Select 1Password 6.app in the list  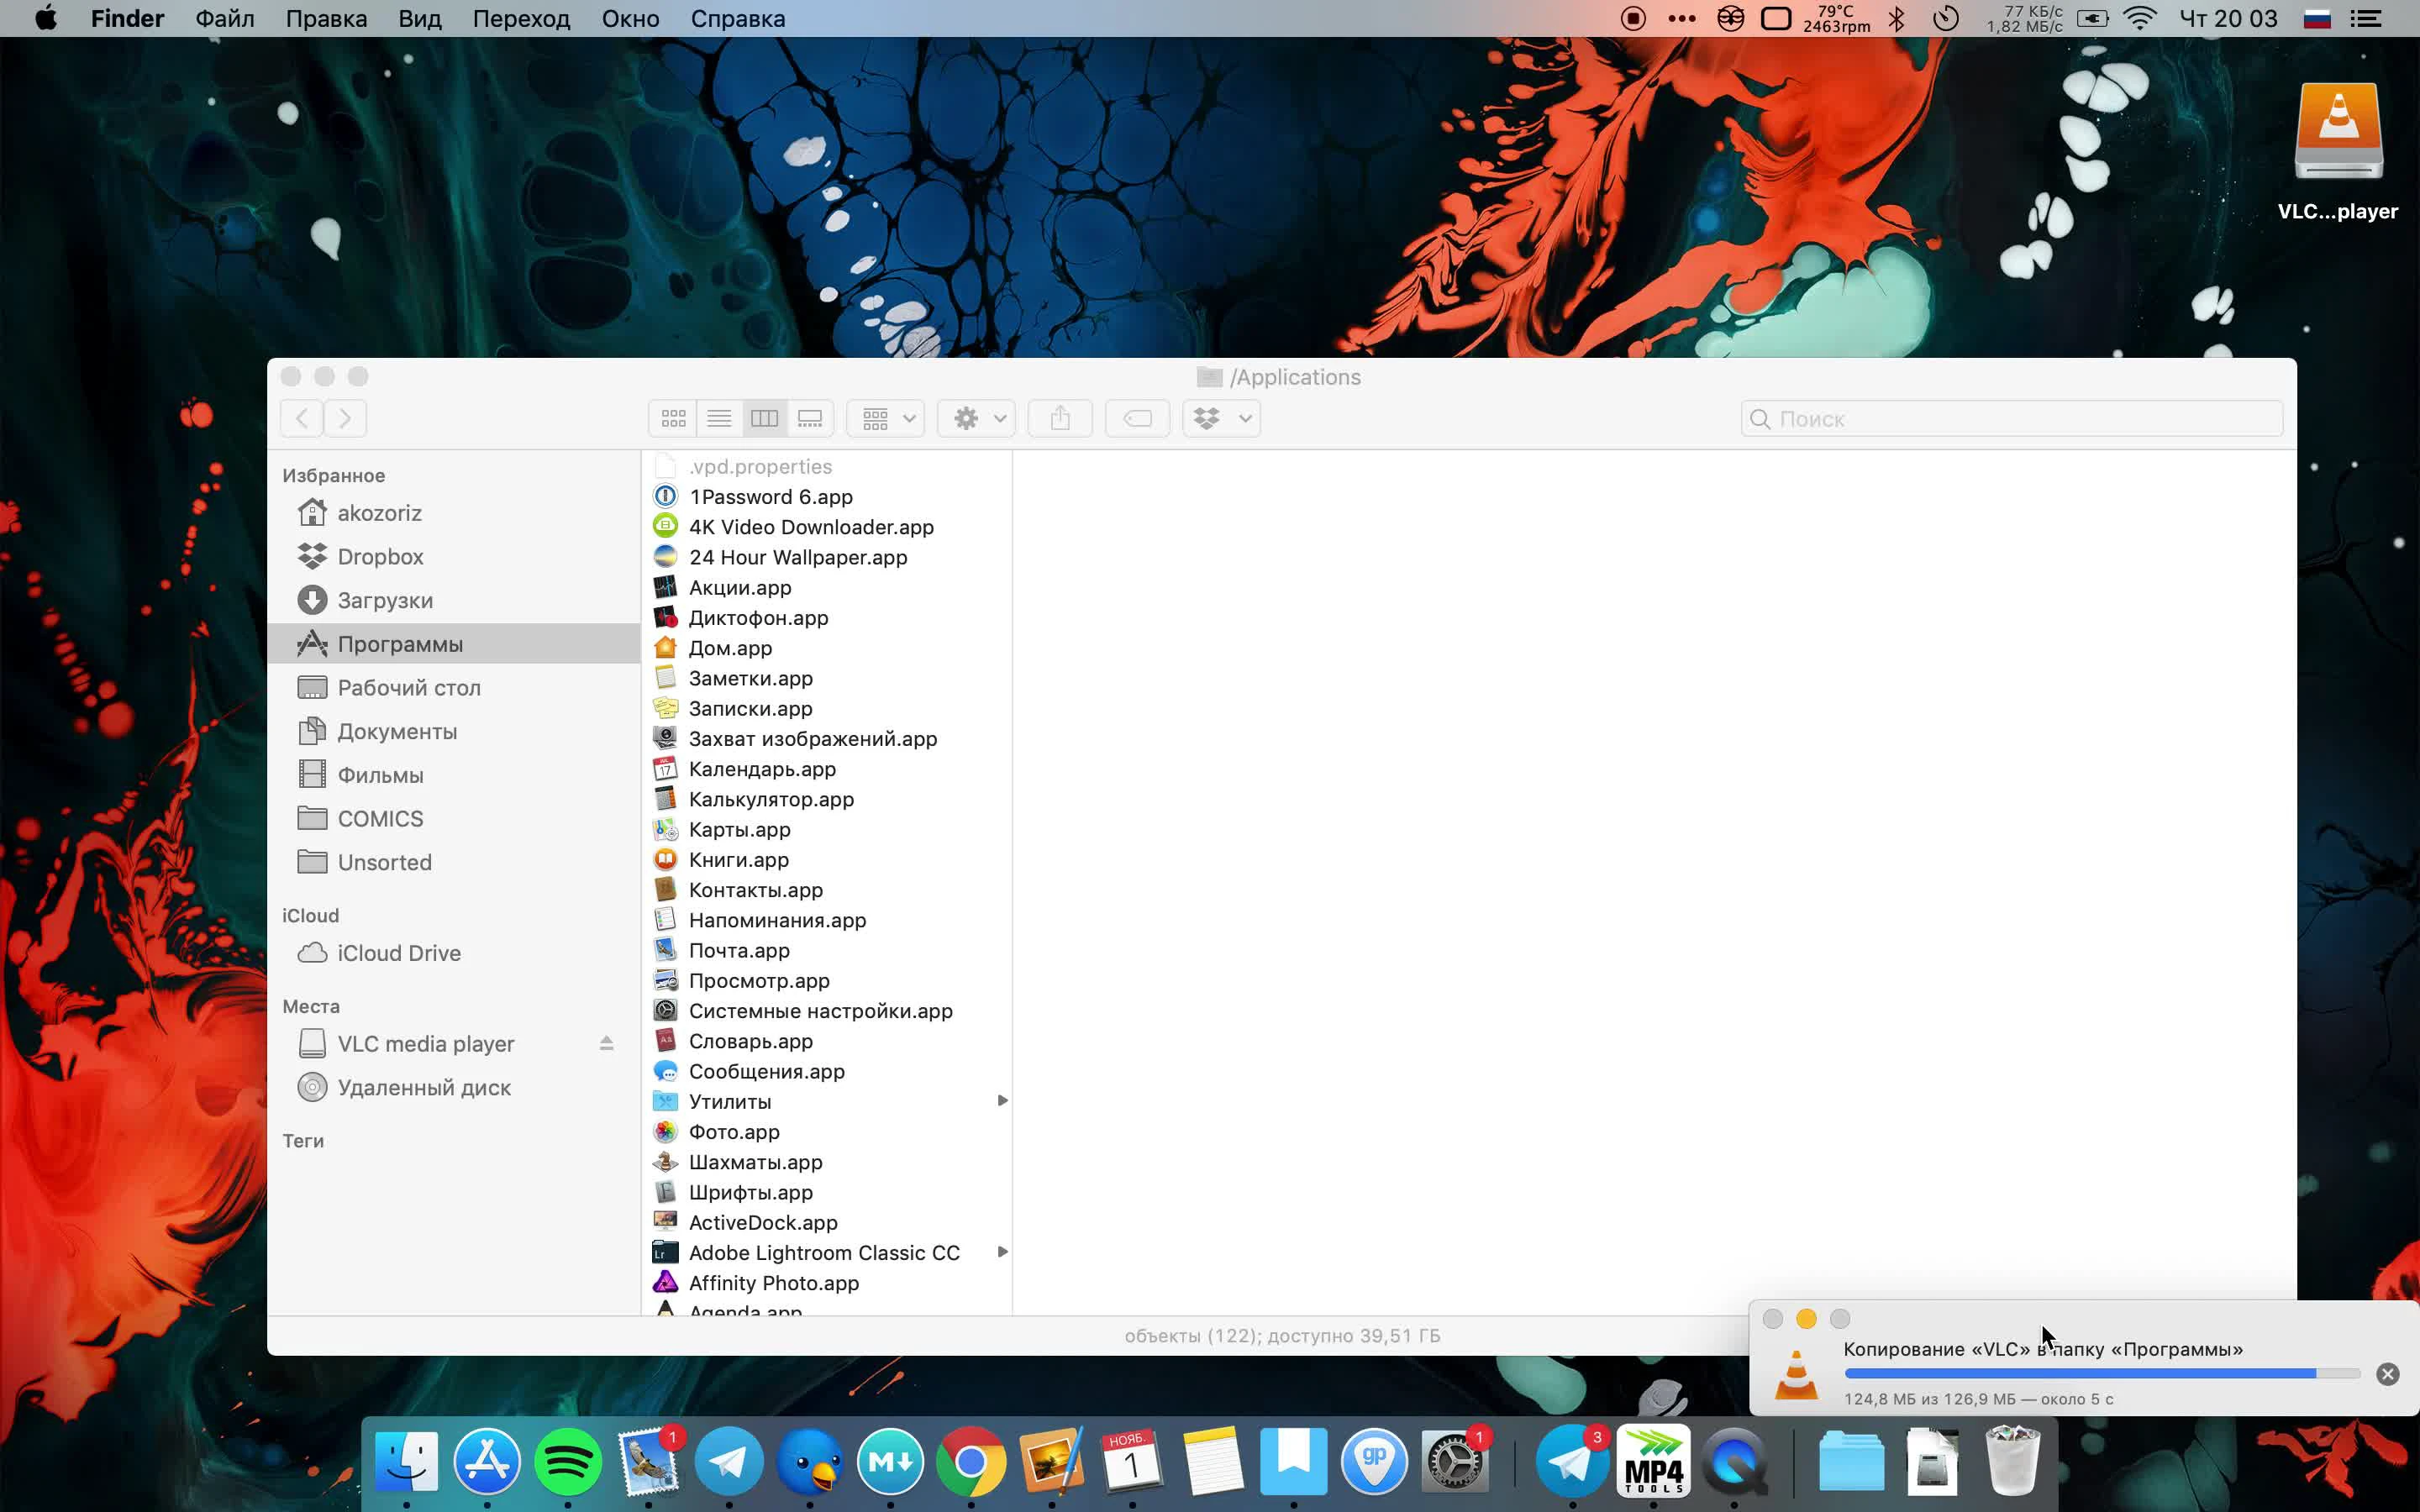click(x=828, y=497)
